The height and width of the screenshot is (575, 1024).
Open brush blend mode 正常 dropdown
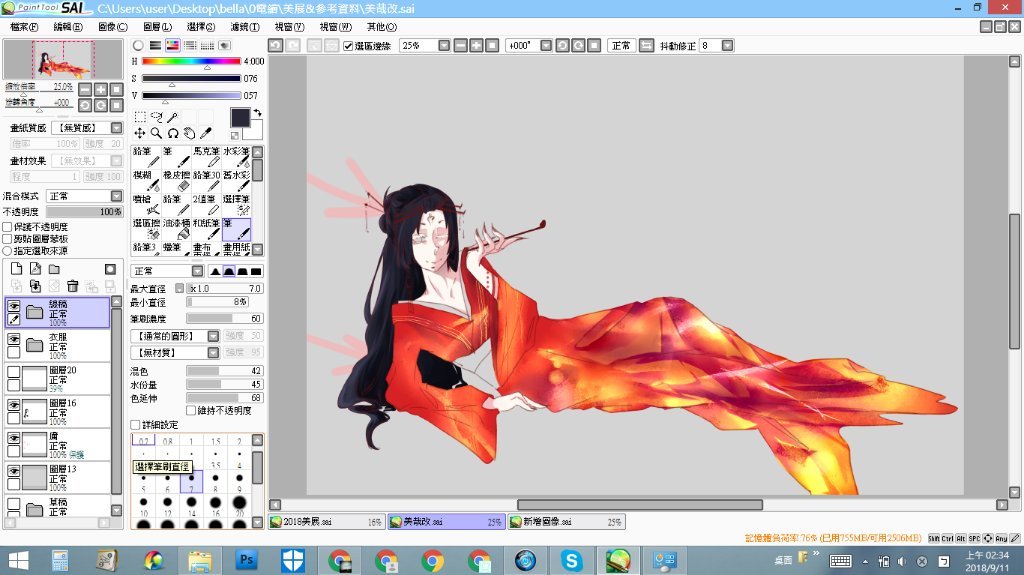pyautogui.click(x=197, y=271)
